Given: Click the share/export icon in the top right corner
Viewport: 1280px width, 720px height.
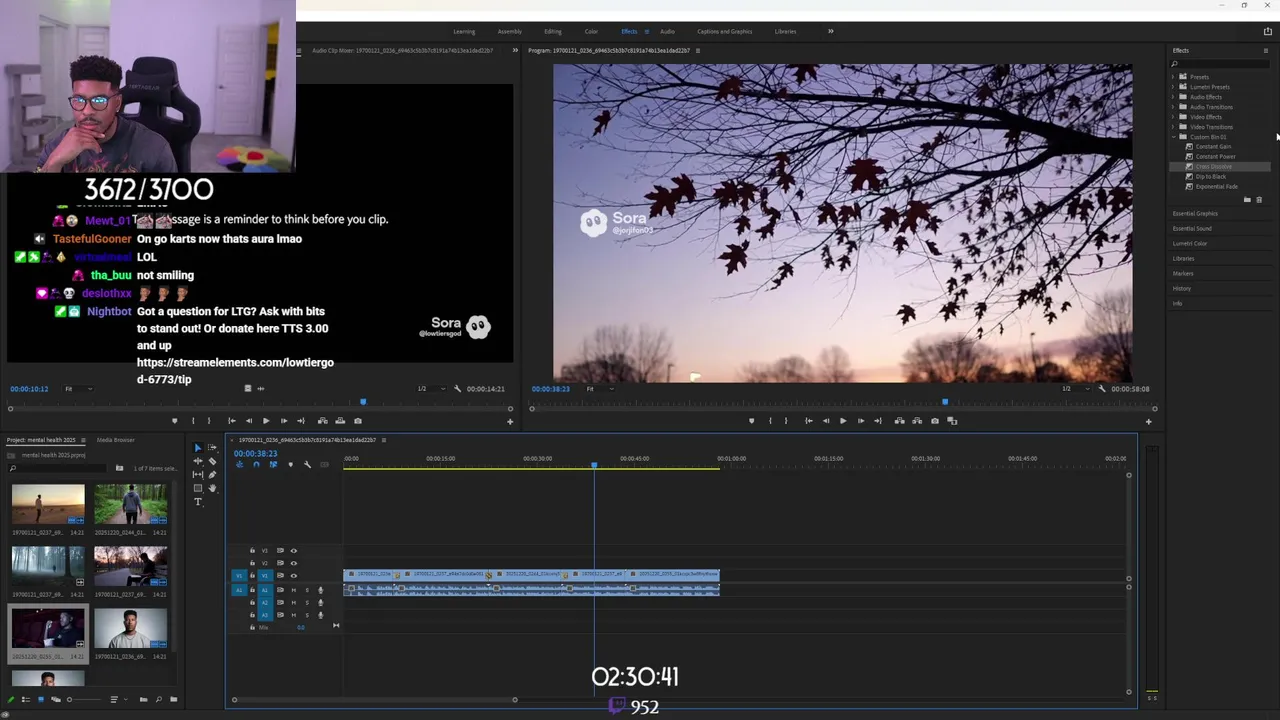Looking at the screenshot, I should click(1268, 31).
